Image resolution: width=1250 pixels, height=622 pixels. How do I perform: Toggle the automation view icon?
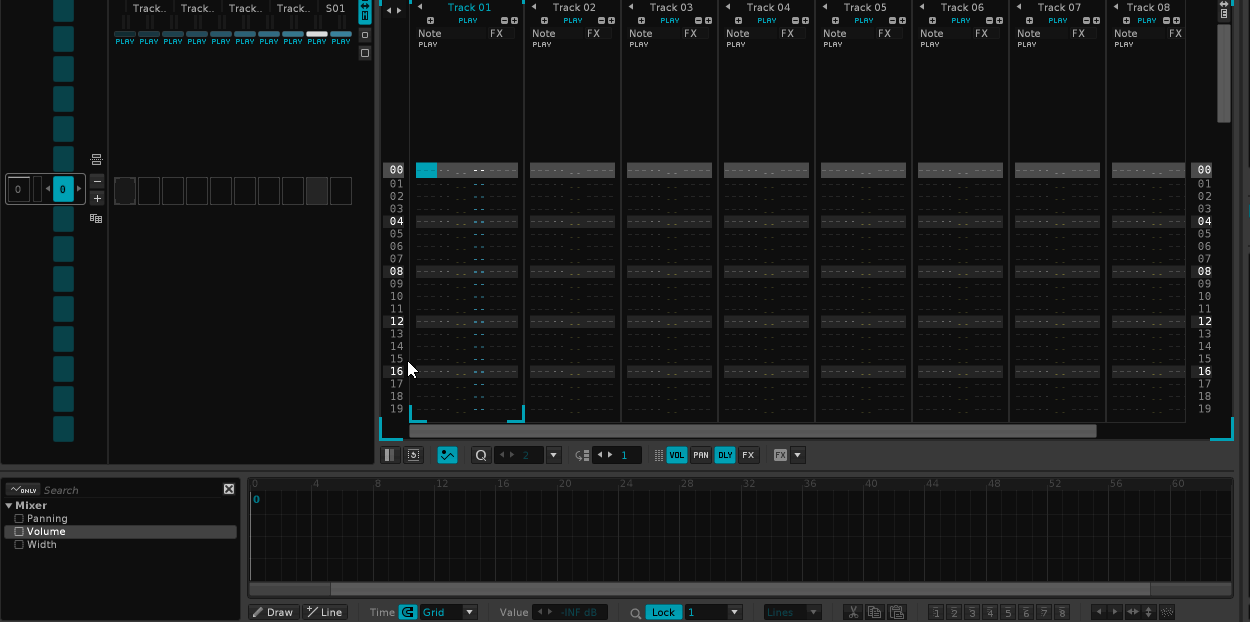tap(447, 455)
